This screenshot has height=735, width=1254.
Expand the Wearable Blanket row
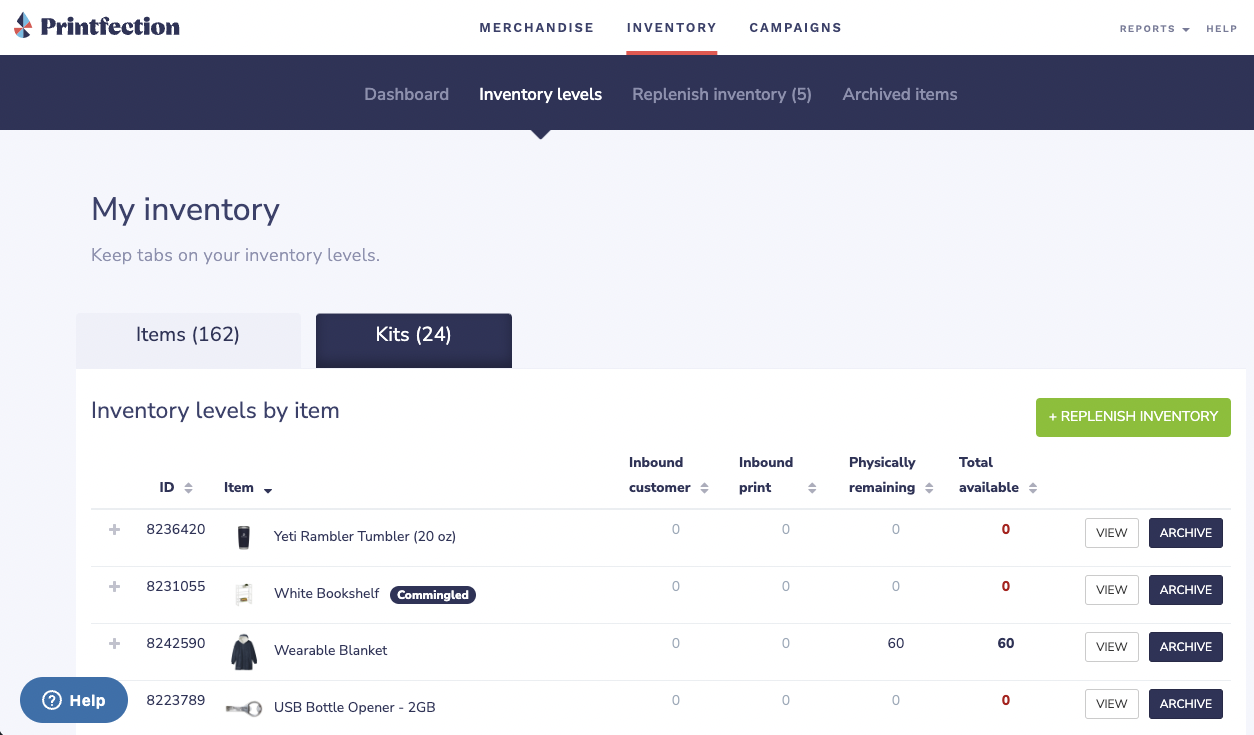(114, 644)
